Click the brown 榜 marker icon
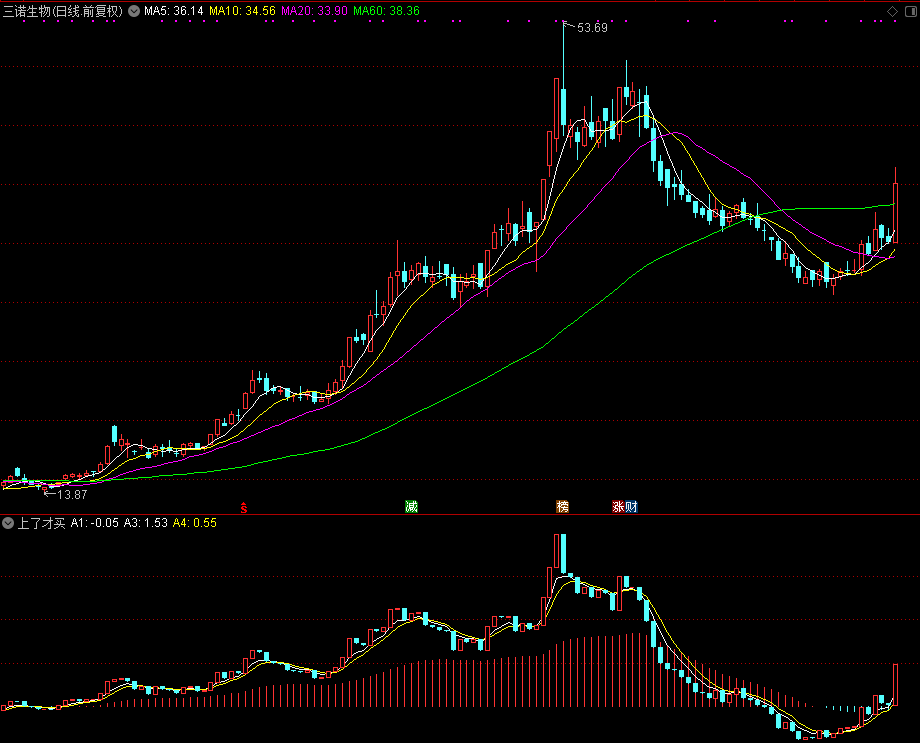Image resolution: width=920 pixels, height=743 pixels. point(562,506)
